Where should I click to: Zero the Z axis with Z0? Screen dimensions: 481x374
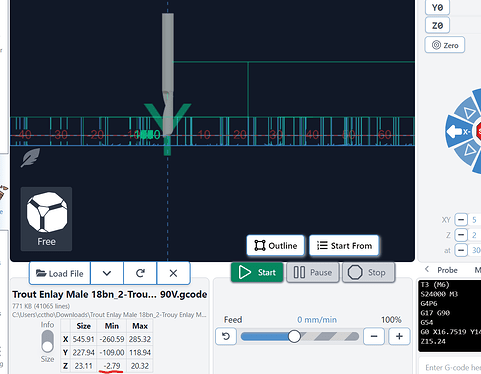[x=437, y=25]
